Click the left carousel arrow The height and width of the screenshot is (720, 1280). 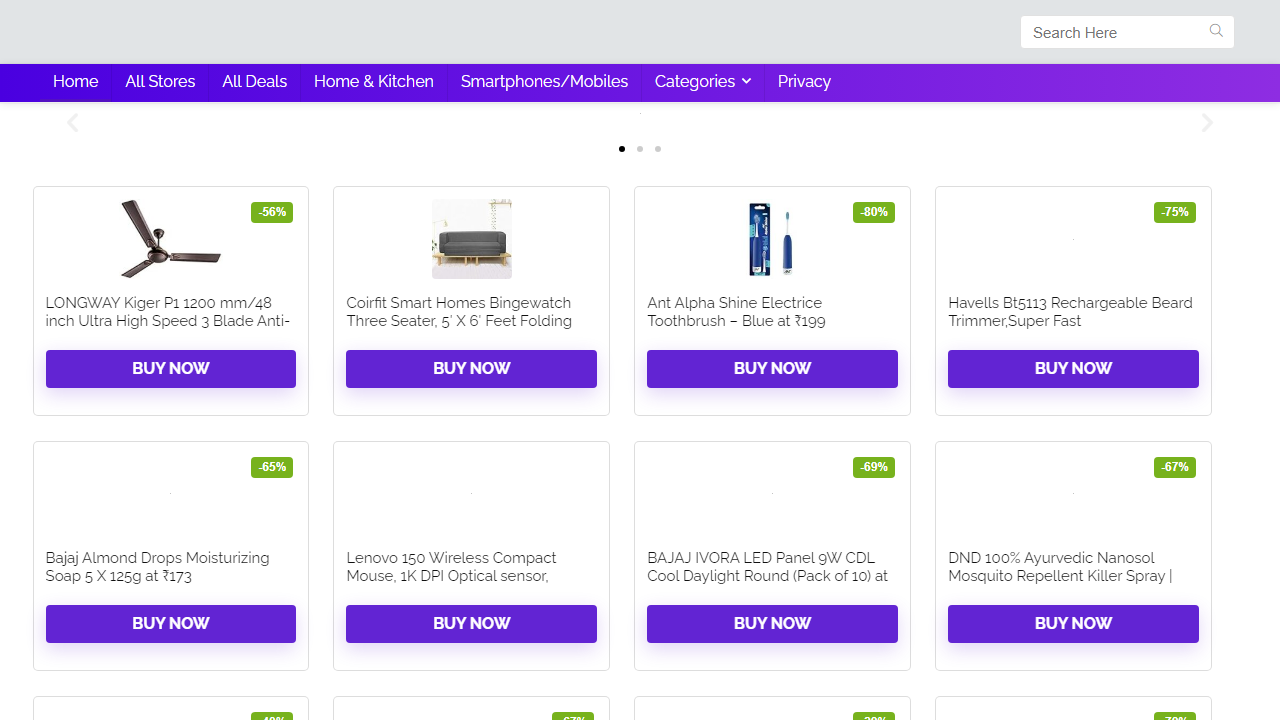click(72, 122)
